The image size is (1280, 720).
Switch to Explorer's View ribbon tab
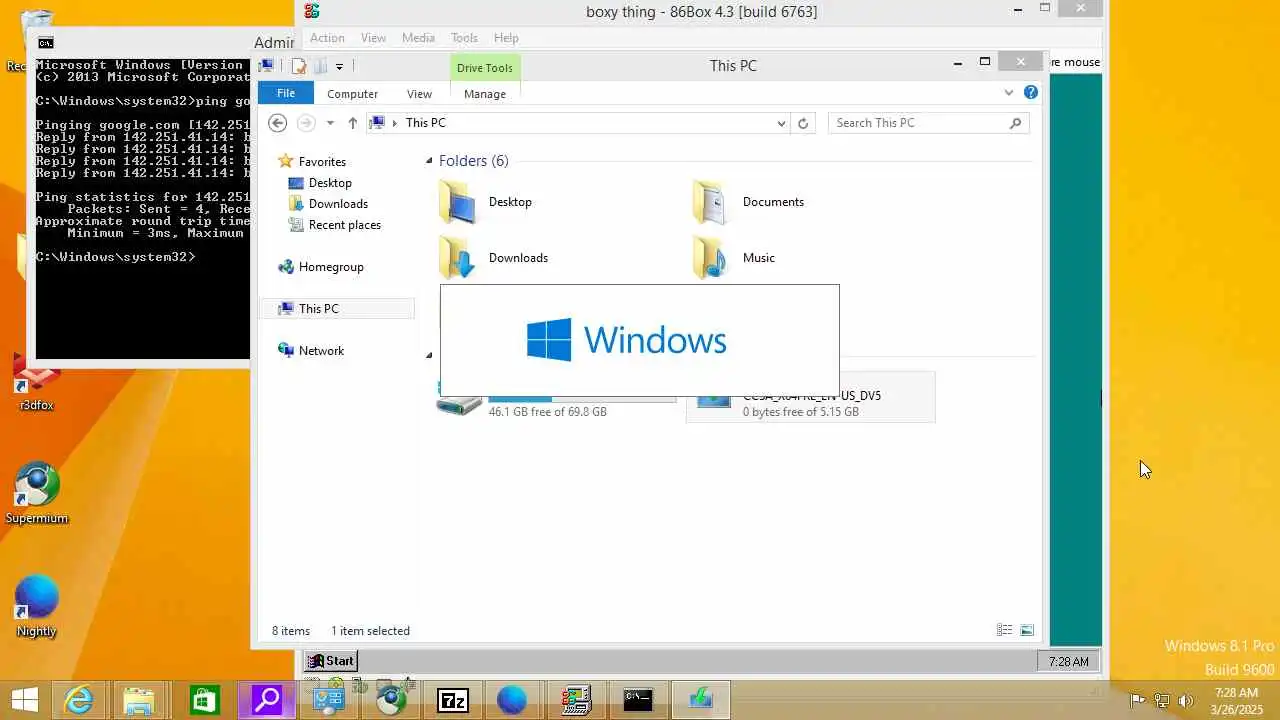[419, 94]
